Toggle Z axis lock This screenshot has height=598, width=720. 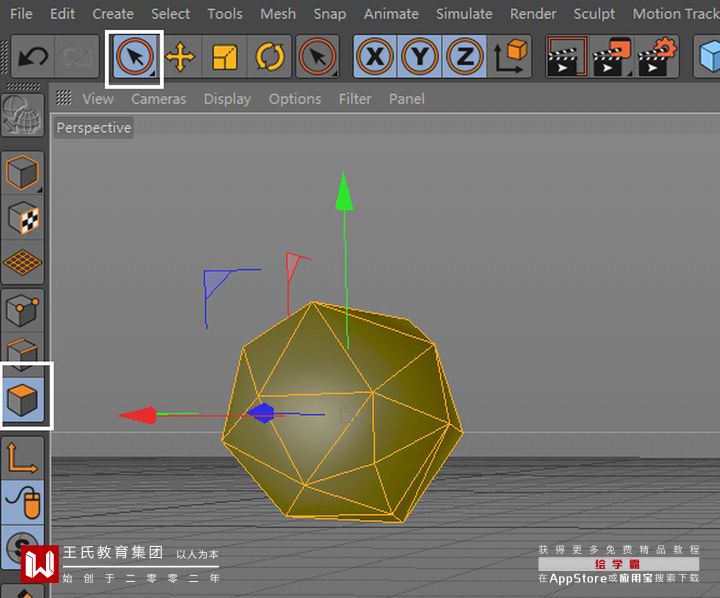464,57
